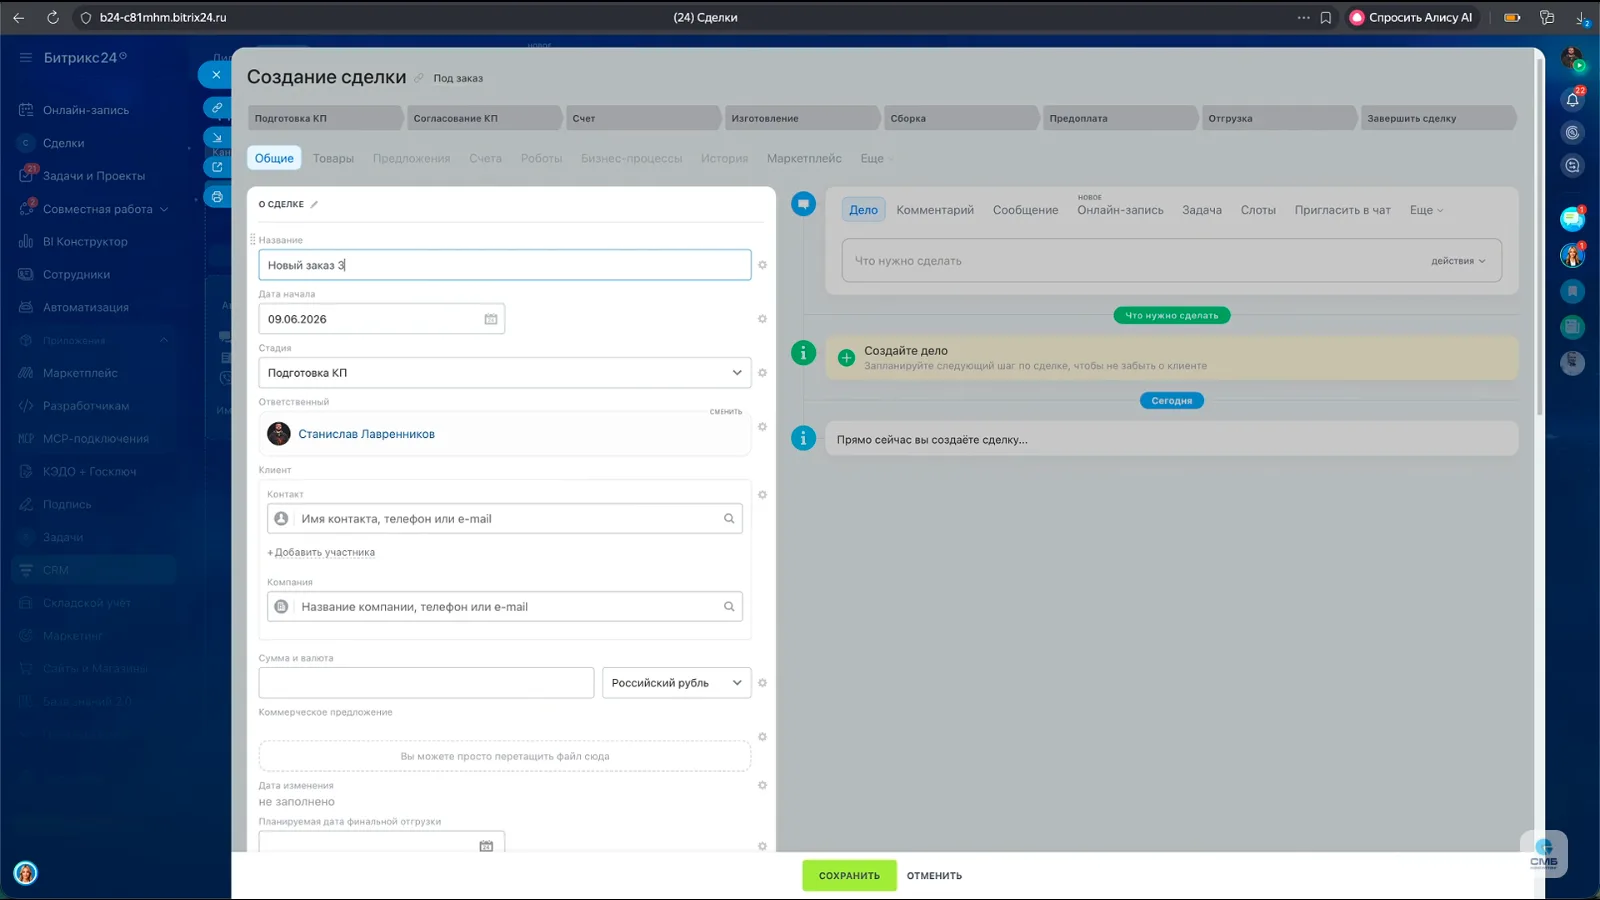Click gear icon next to Сумма и валюта
1600x900 pixels.
click(x=762, y=683)
